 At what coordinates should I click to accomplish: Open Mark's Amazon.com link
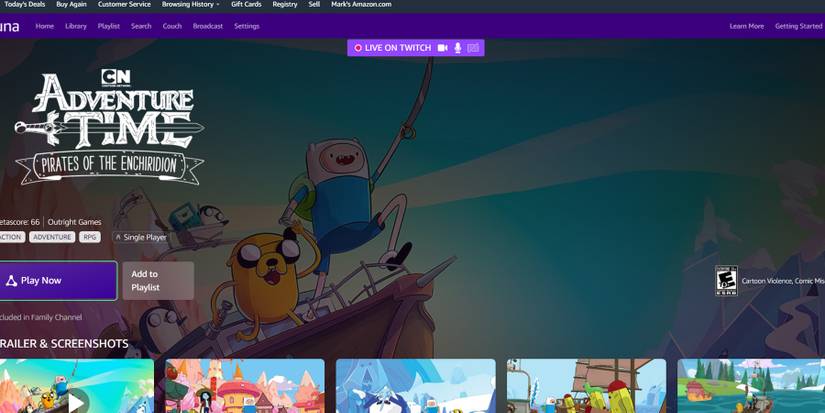coord(361,4)
